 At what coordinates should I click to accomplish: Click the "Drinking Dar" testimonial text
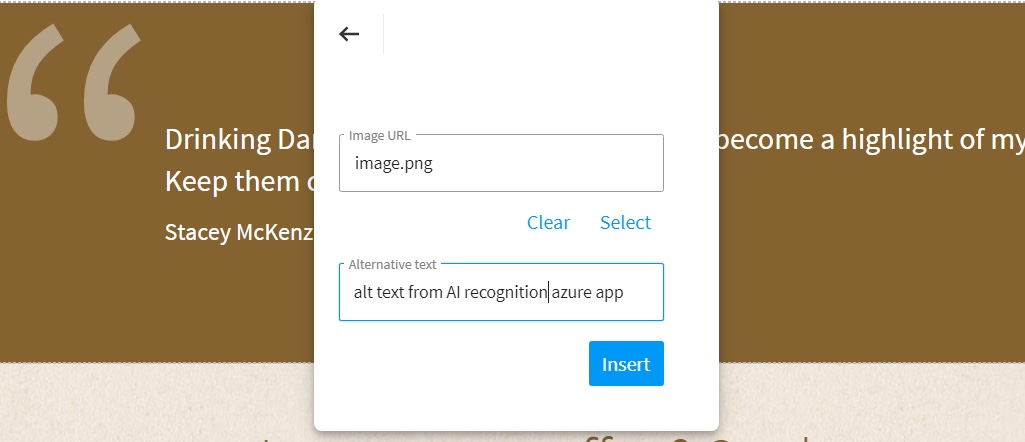(x=238, y=140)
